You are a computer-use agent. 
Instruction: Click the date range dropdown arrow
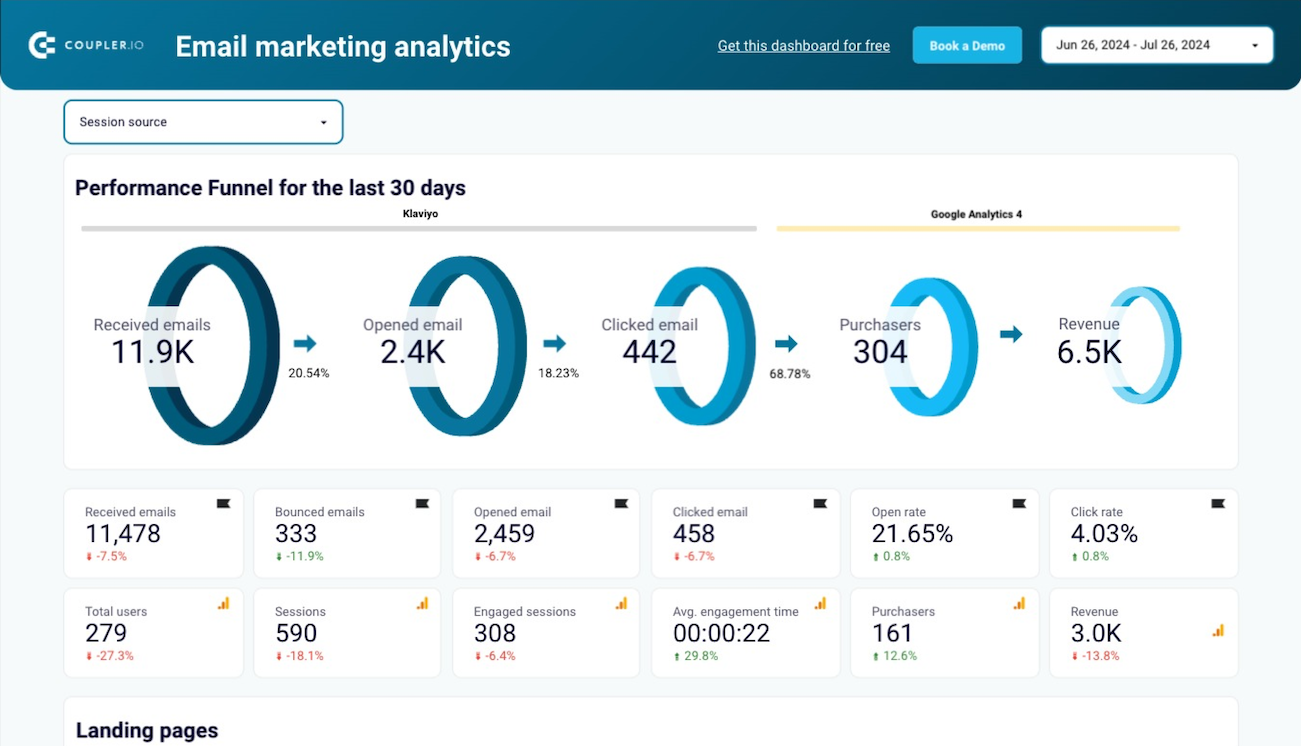[x=1255, y=46]
